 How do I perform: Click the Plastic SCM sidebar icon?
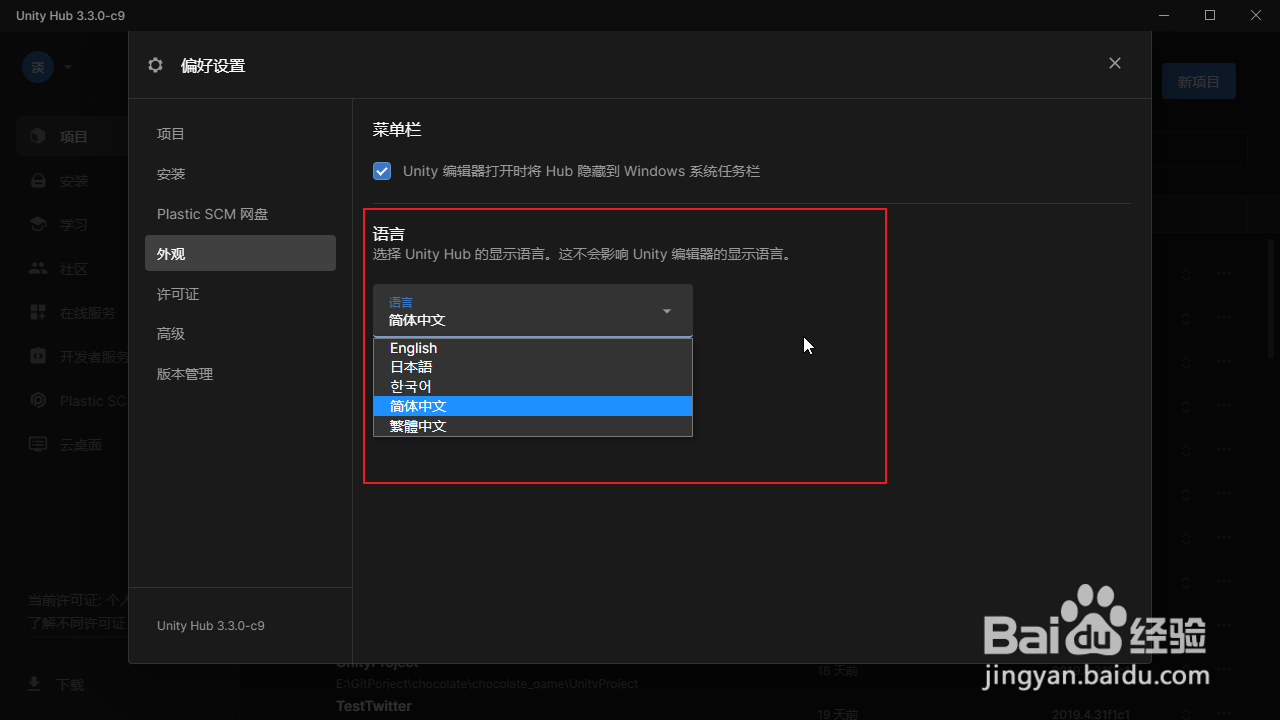pos(38,401)
